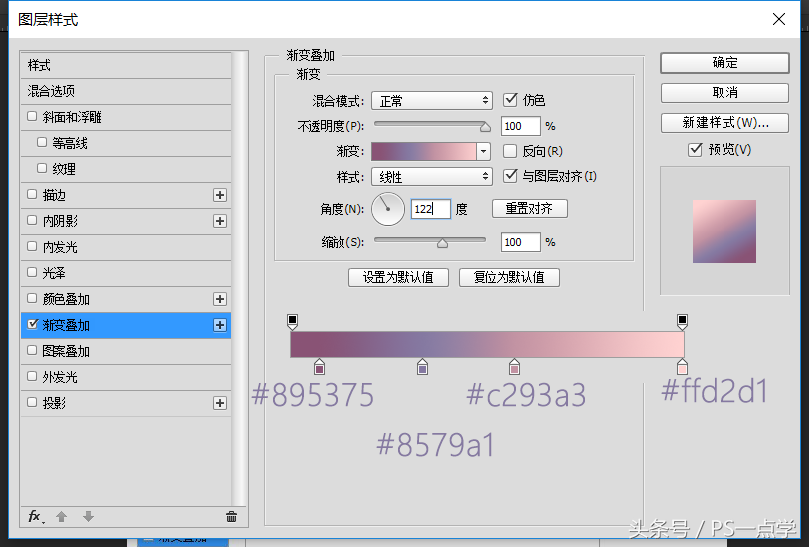
Task: Open gradient picker dropdown arrow
Action: tap(483, 151)
